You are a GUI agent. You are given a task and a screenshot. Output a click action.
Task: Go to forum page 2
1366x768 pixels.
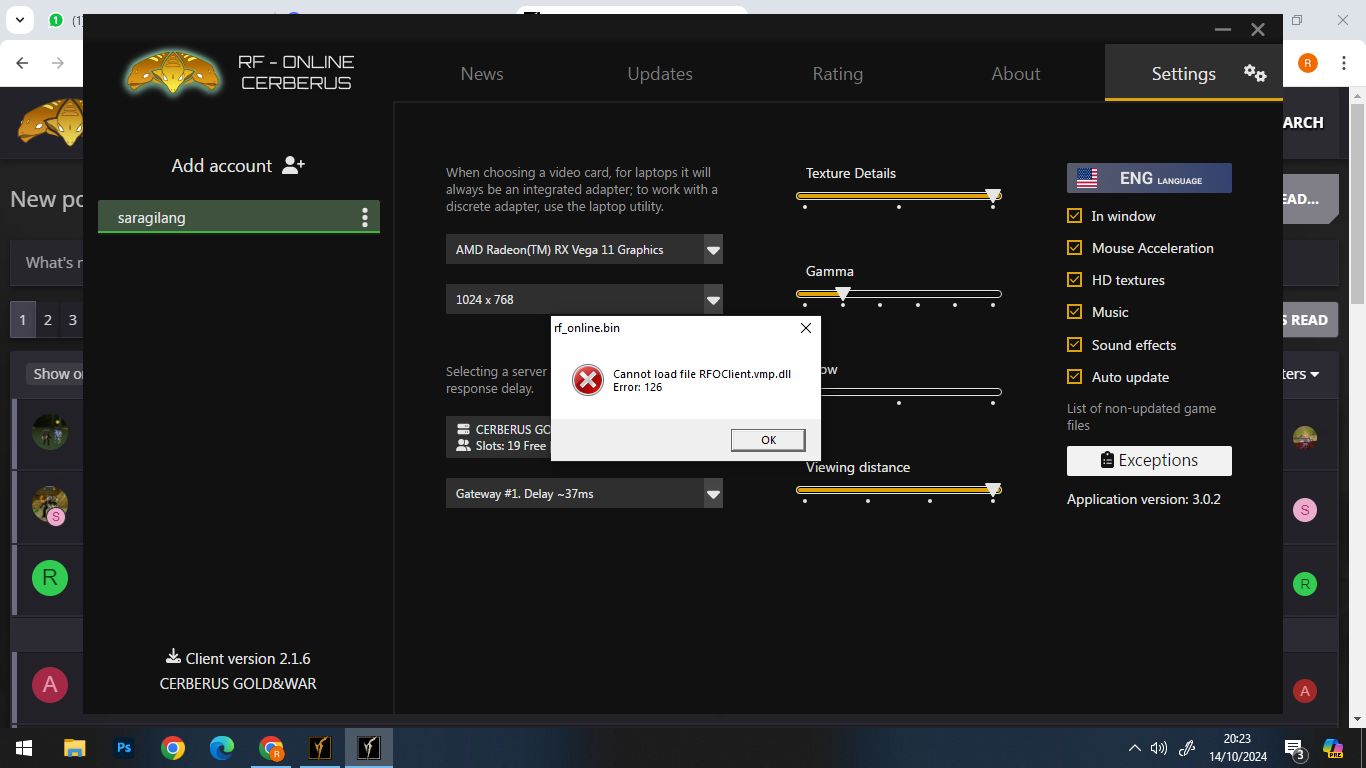47,320
